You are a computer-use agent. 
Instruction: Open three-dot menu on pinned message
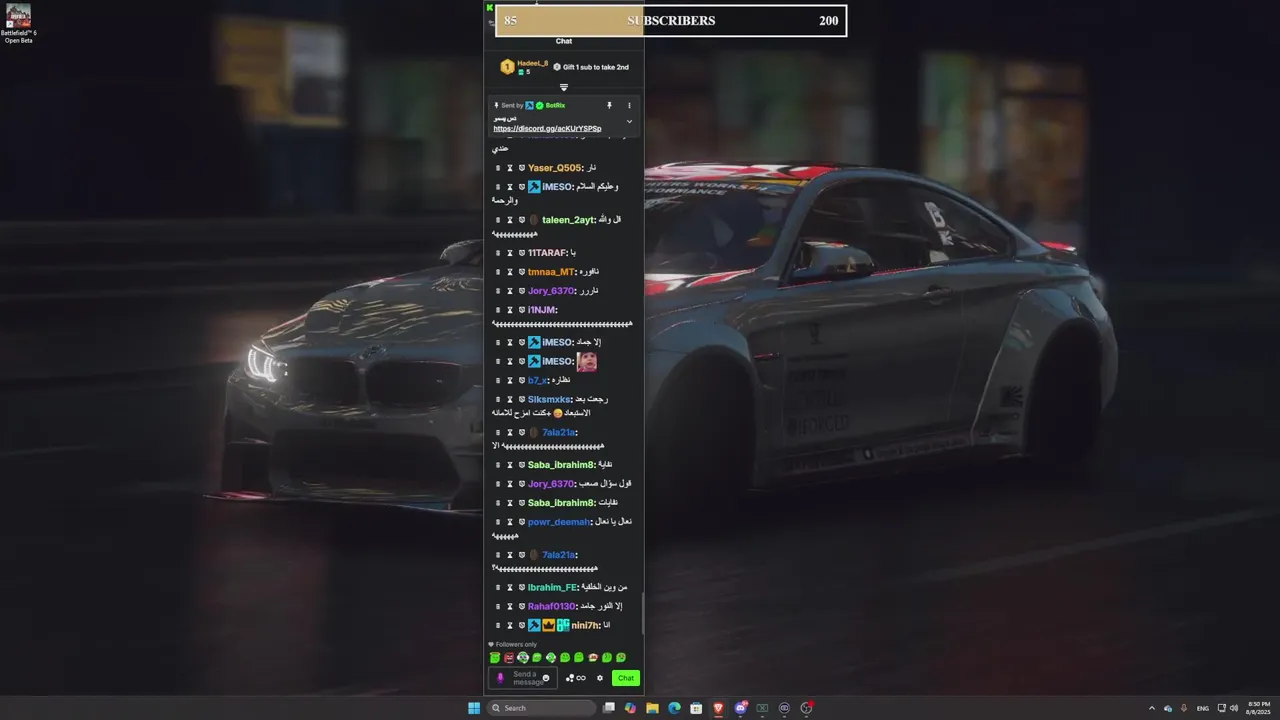[x=629, y=105]
